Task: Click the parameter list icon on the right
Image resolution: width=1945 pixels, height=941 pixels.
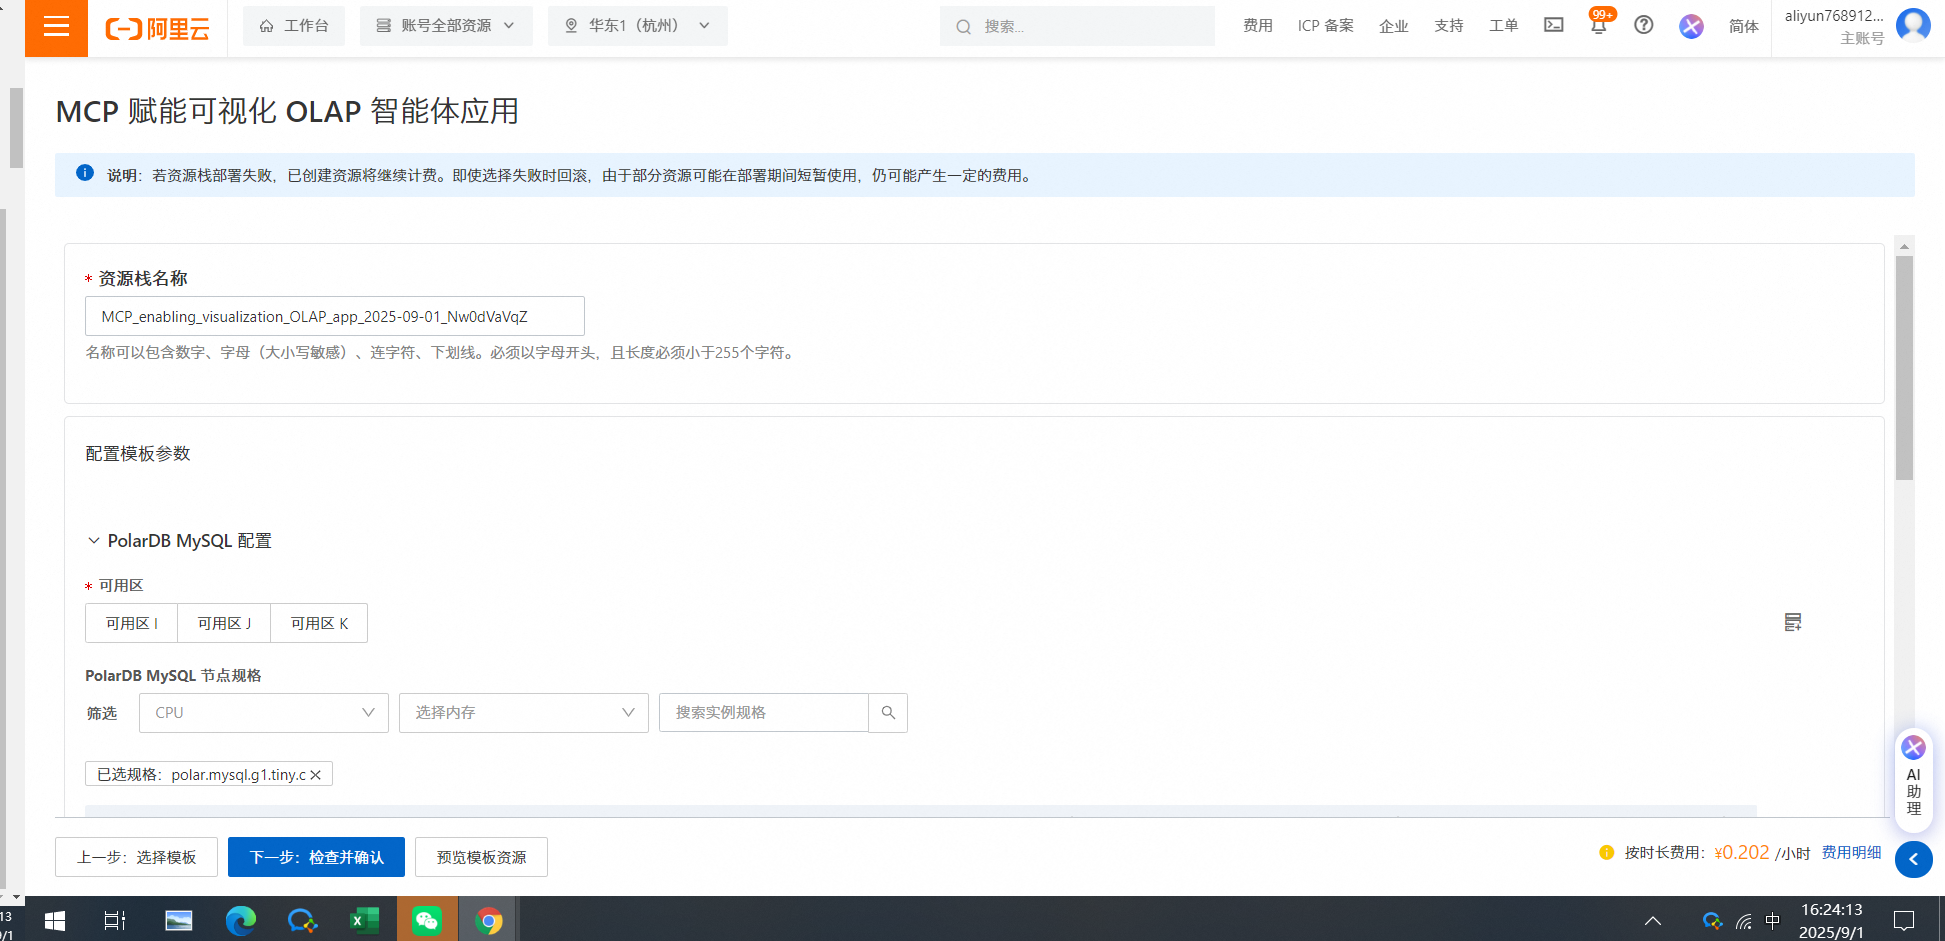Action: pyautogui.click(x=1793, y=622)
